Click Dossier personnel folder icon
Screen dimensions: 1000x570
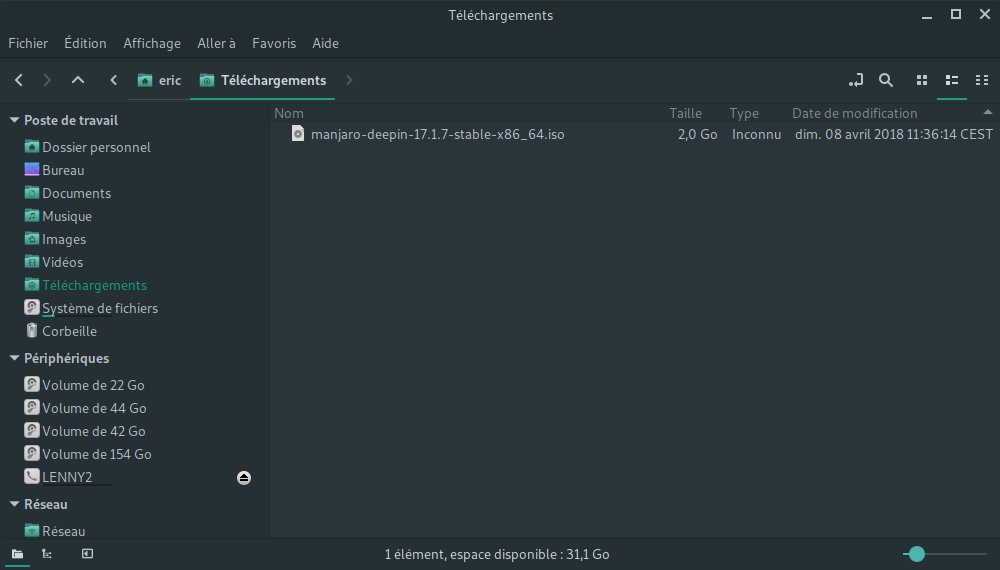click(x=32, y=147)
